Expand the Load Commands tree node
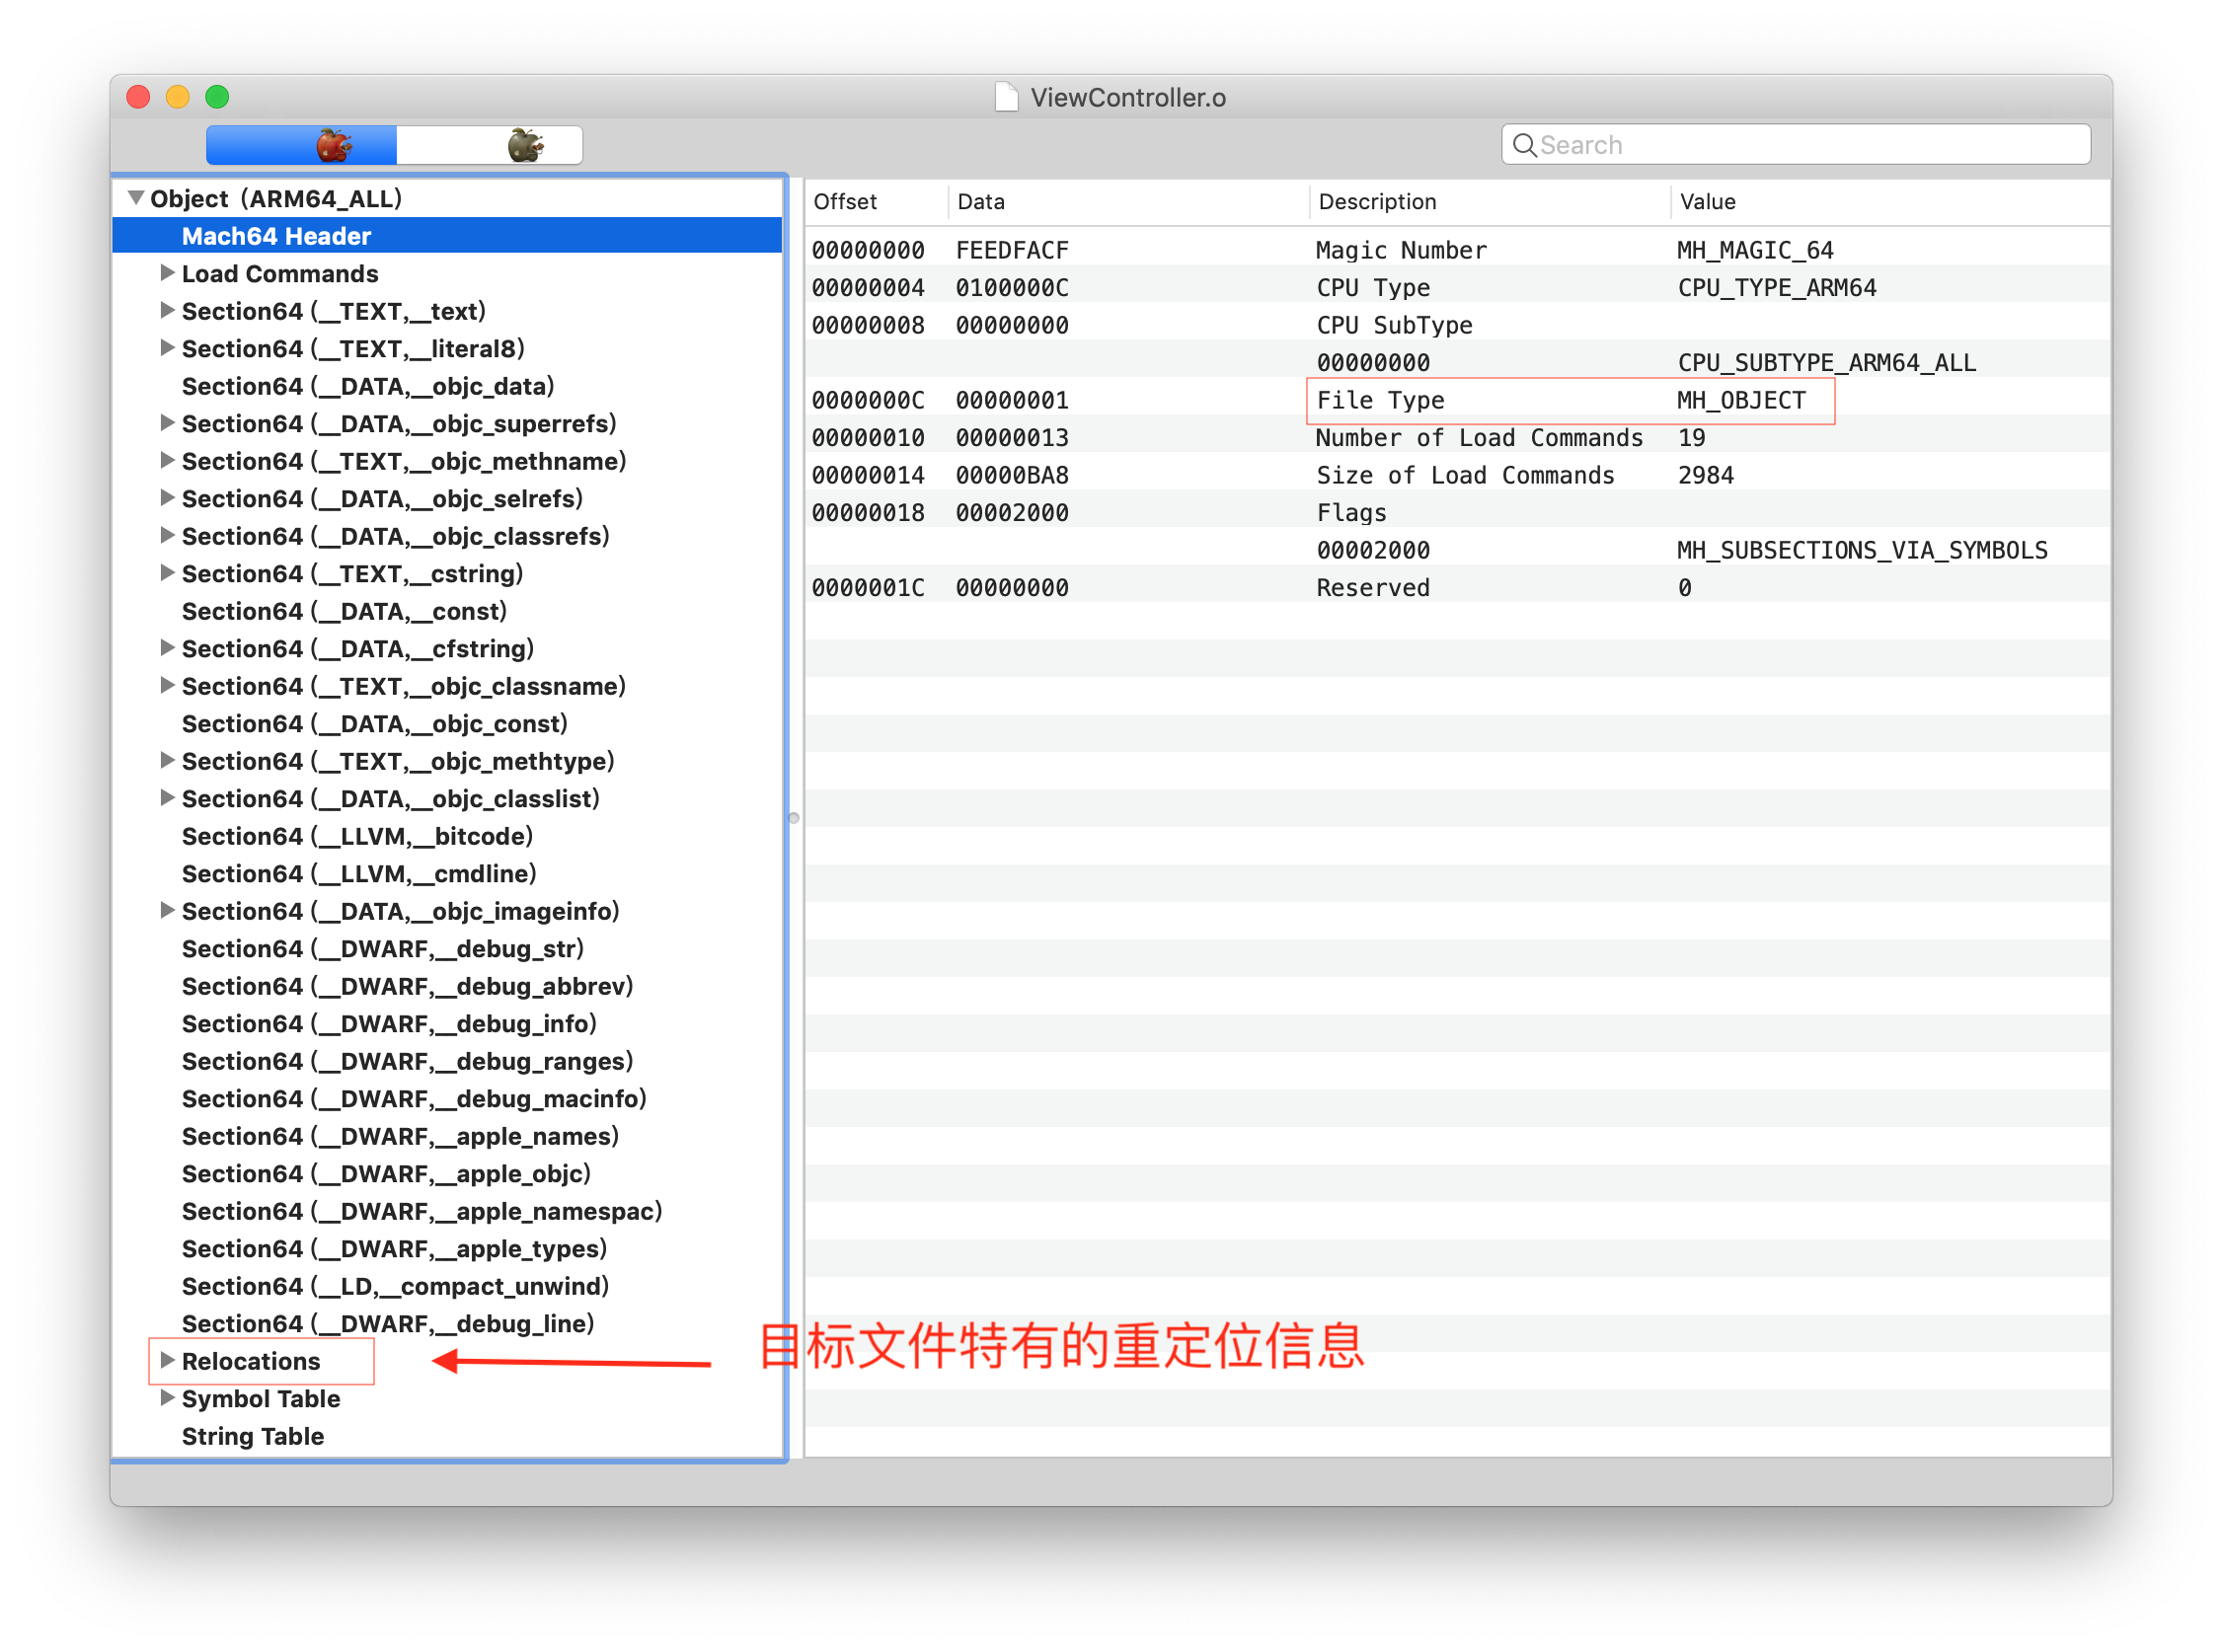 click(167, 273)
